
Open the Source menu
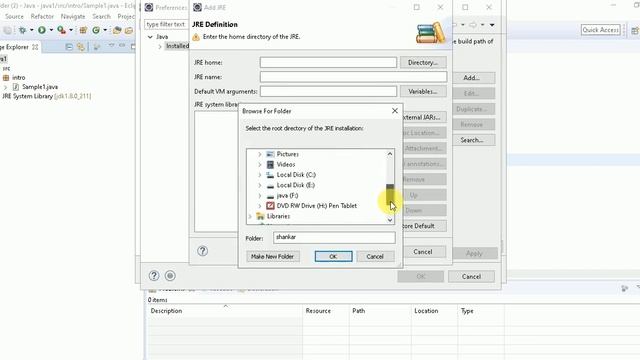14,16
